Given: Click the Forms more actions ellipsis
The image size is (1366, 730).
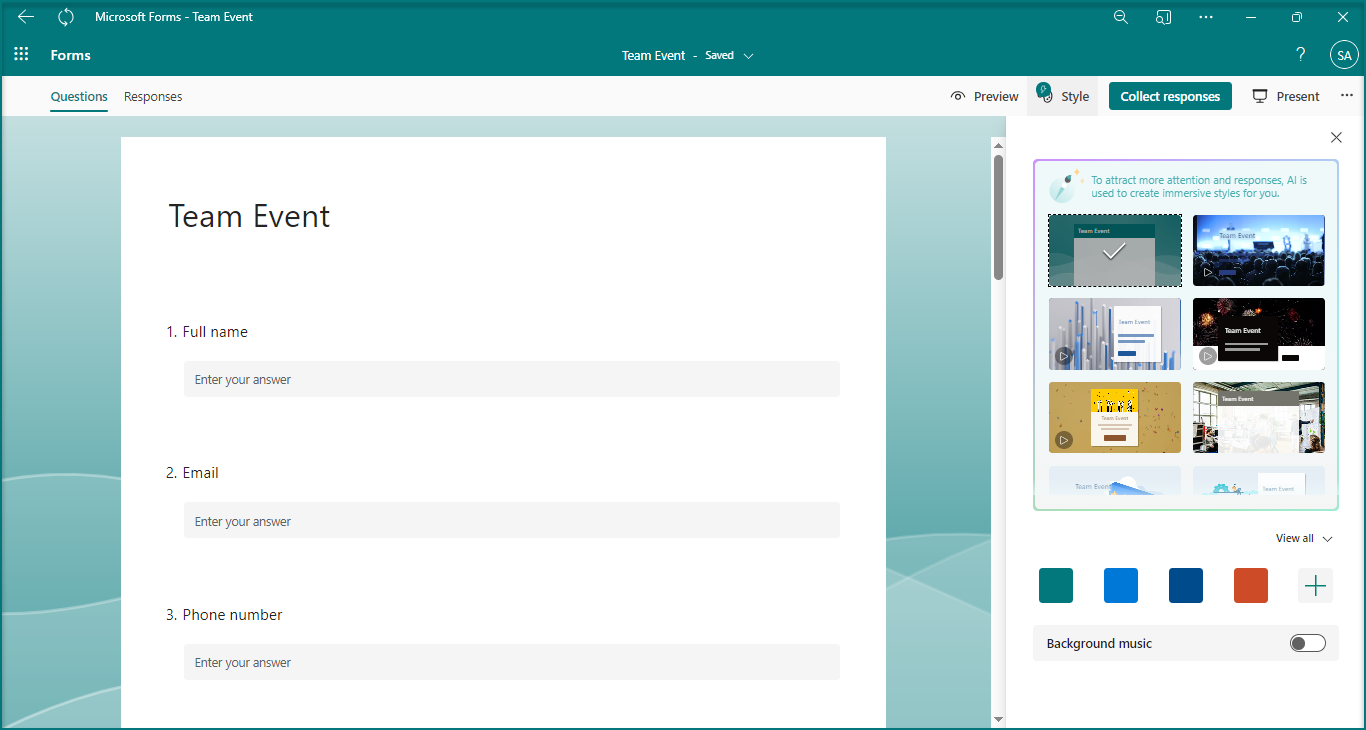Looking at the screenshot, I should pos(1347,95).
